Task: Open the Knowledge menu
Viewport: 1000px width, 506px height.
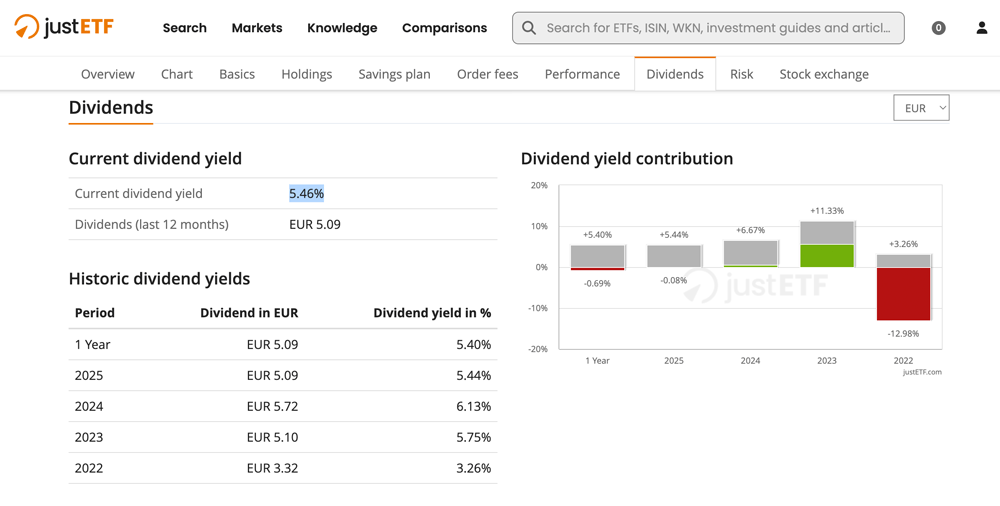Action: tap(342, 28)
